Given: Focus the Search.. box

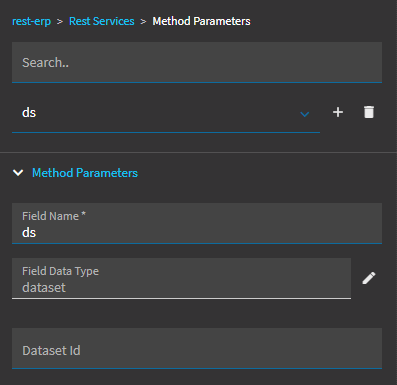Looking at the screenshot, I should tap(197, 62).
